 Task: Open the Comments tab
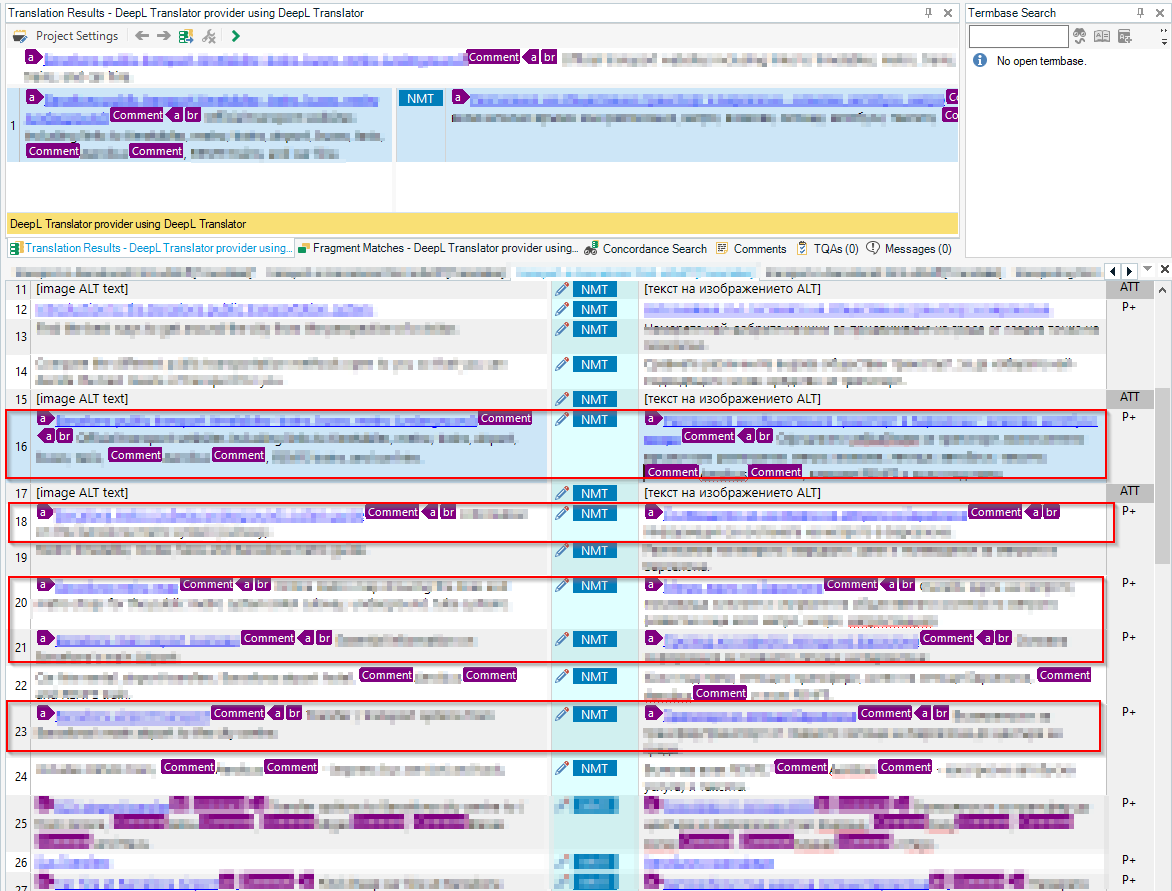(751, 248)
